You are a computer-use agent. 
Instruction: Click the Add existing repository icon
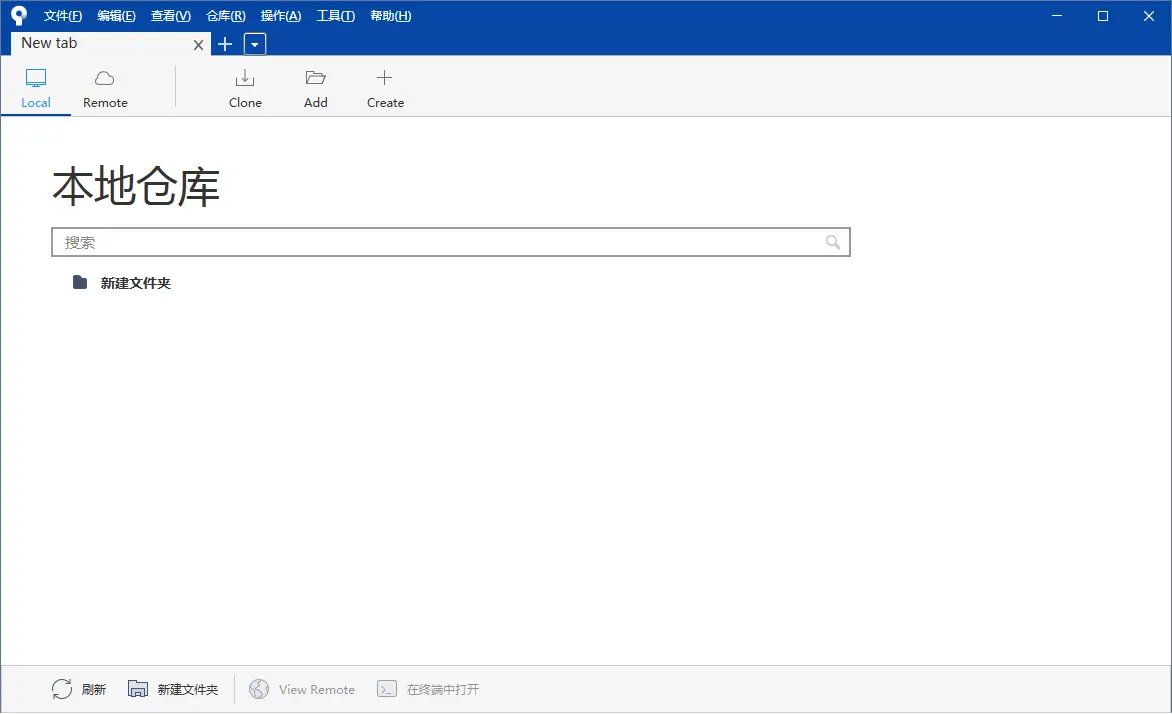315,88
